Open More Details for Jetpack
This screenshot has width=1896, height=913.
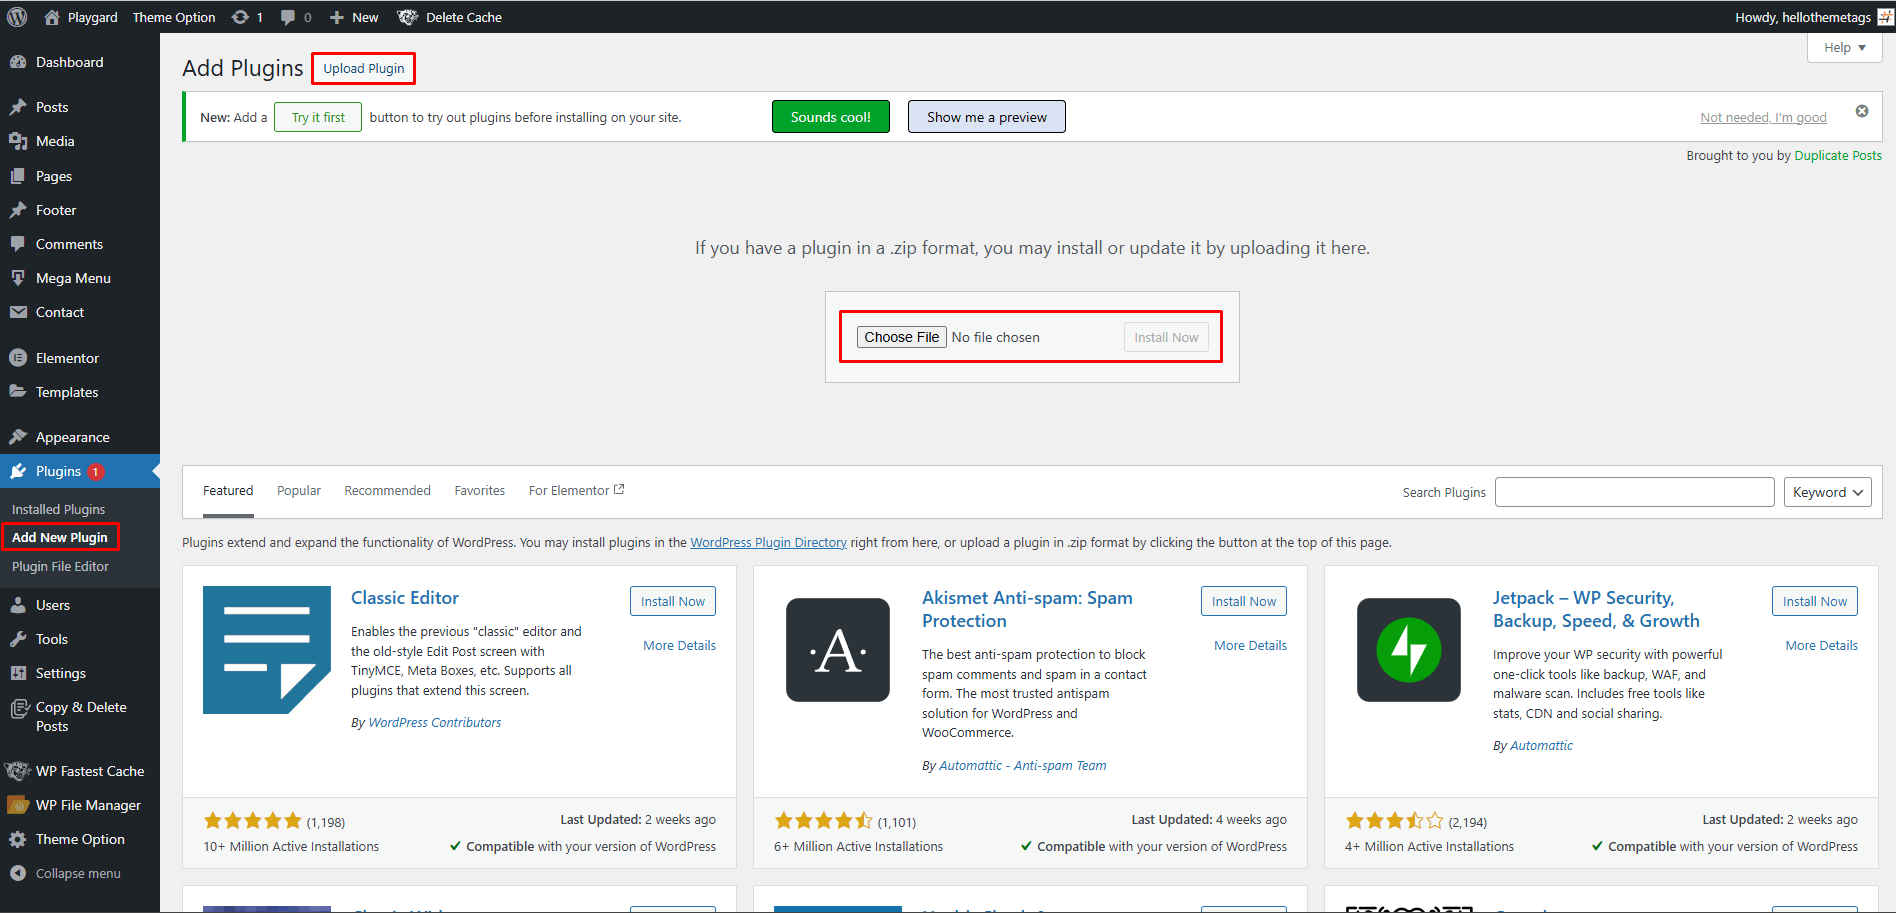1822,645
